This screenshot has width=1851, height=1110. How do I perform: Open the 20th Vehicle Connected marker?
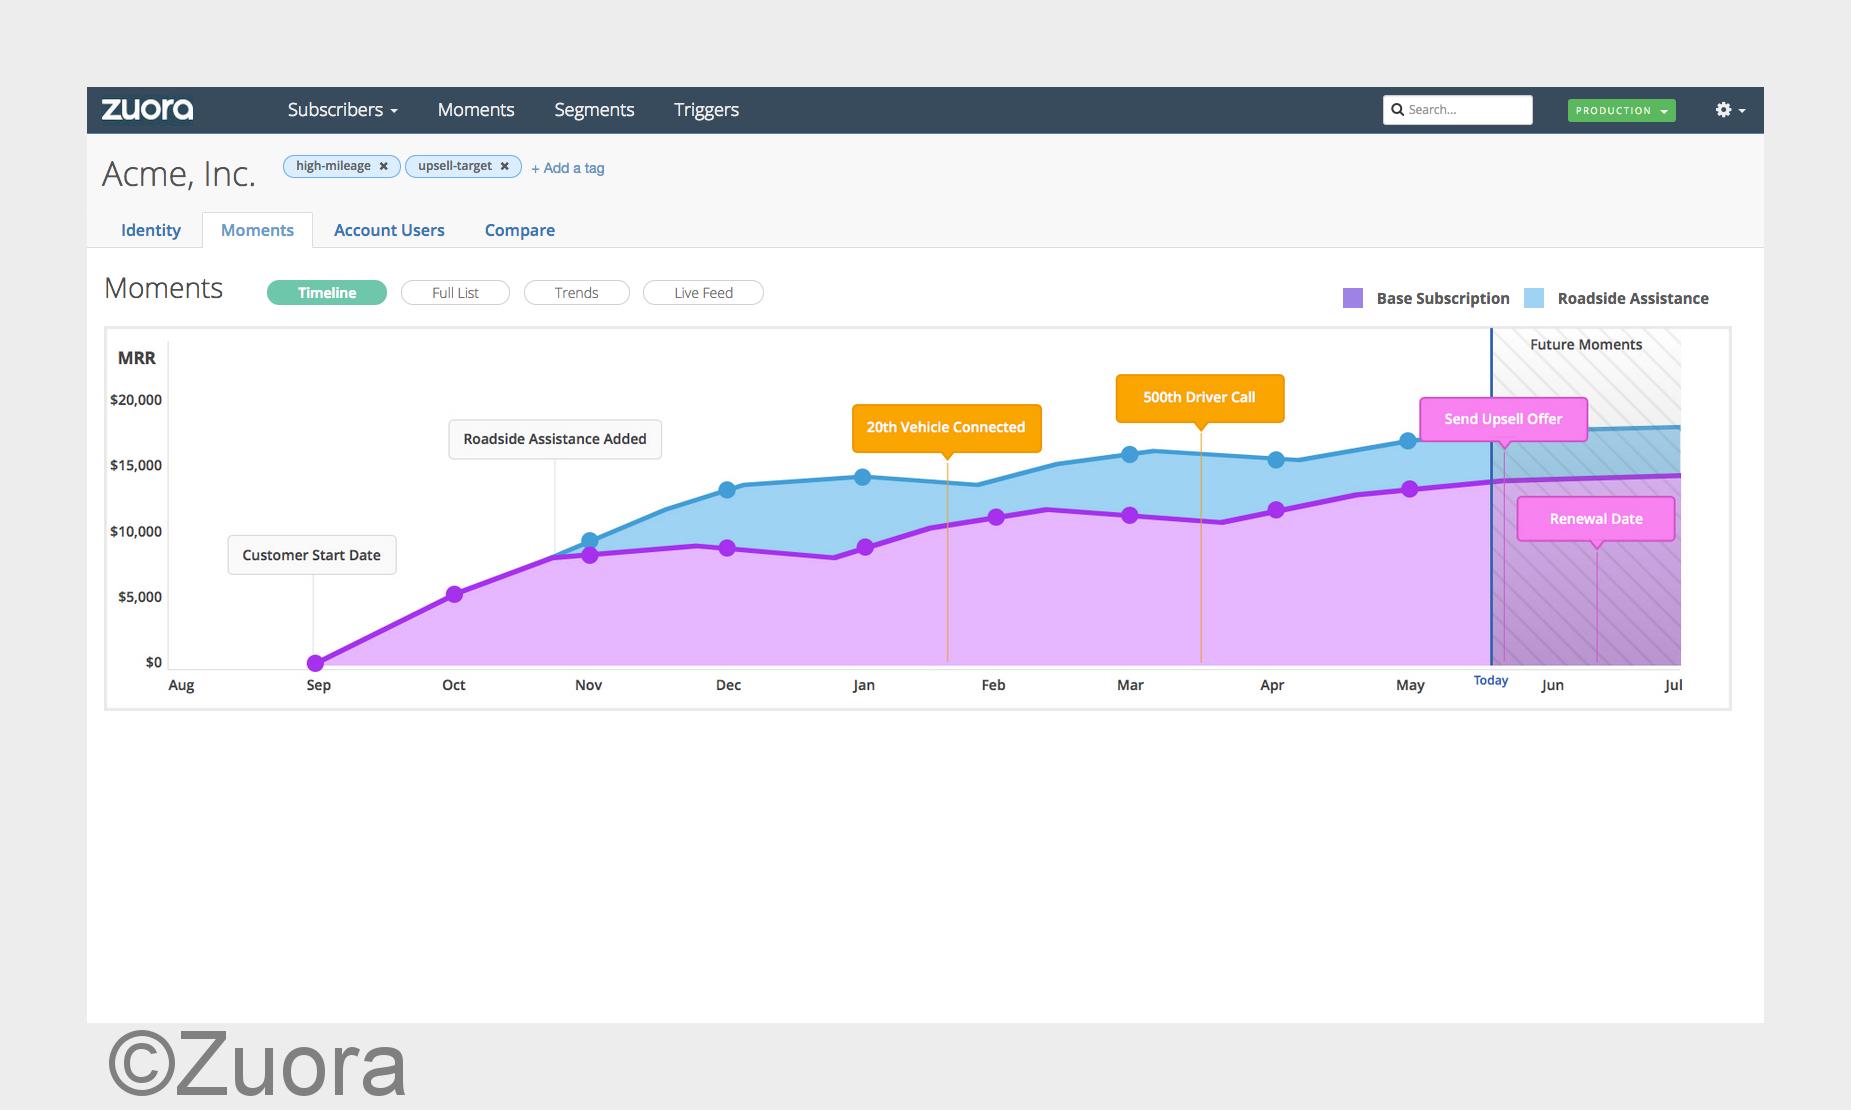pos(946,428)
